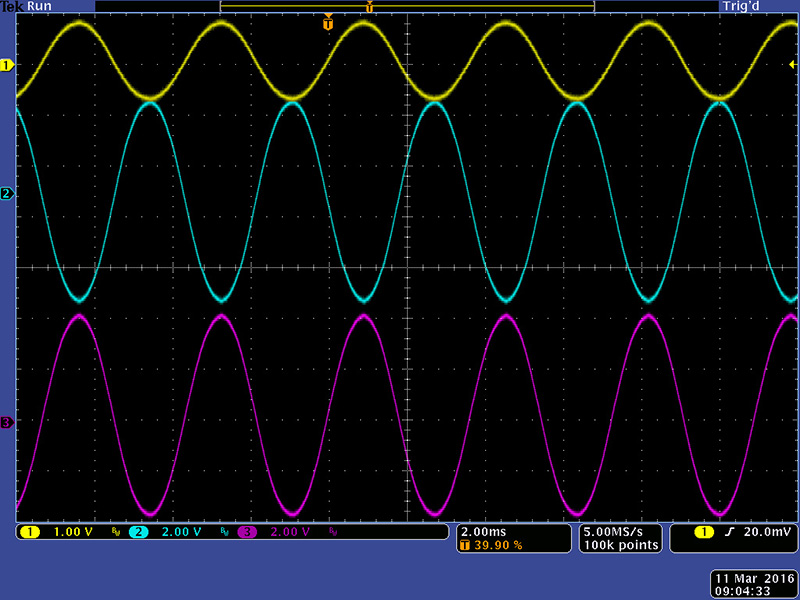
Task: Click the channel 1 ground marker on left edge
Action: point(7,65)
